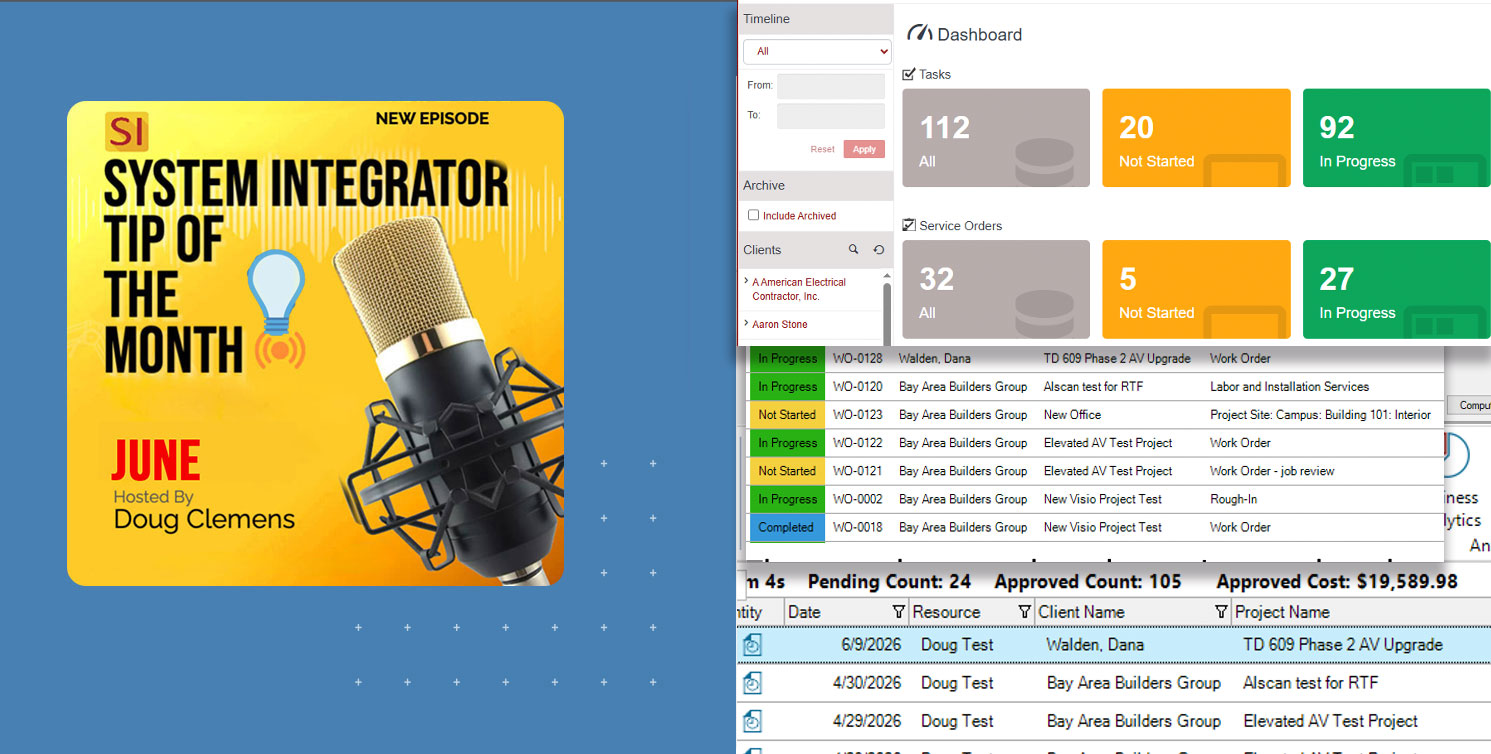Open the 27 In Progress service orders tile

(x=1397, y=289)
